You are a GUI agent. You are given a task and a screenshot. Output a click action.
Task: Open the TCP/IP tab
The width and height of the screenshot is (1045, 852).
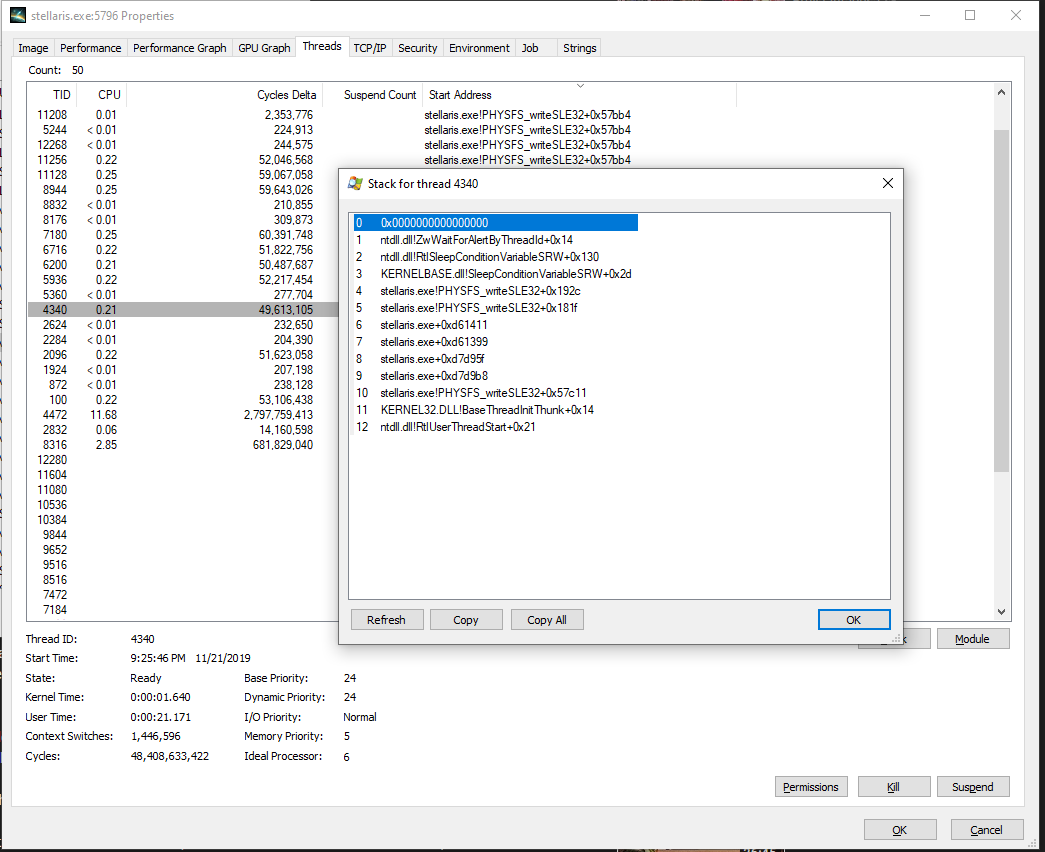(x=370, y=48)
